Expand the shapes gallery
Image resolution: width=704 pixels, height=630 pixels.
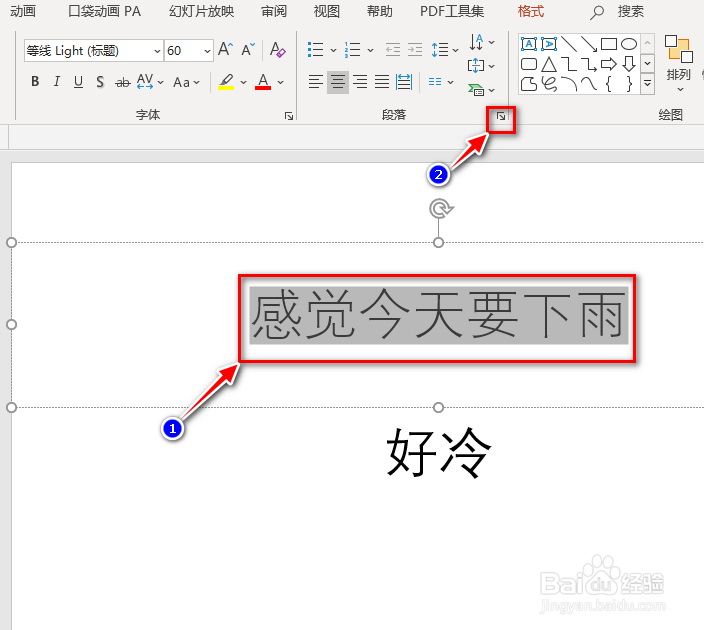[x=647, y=84]
